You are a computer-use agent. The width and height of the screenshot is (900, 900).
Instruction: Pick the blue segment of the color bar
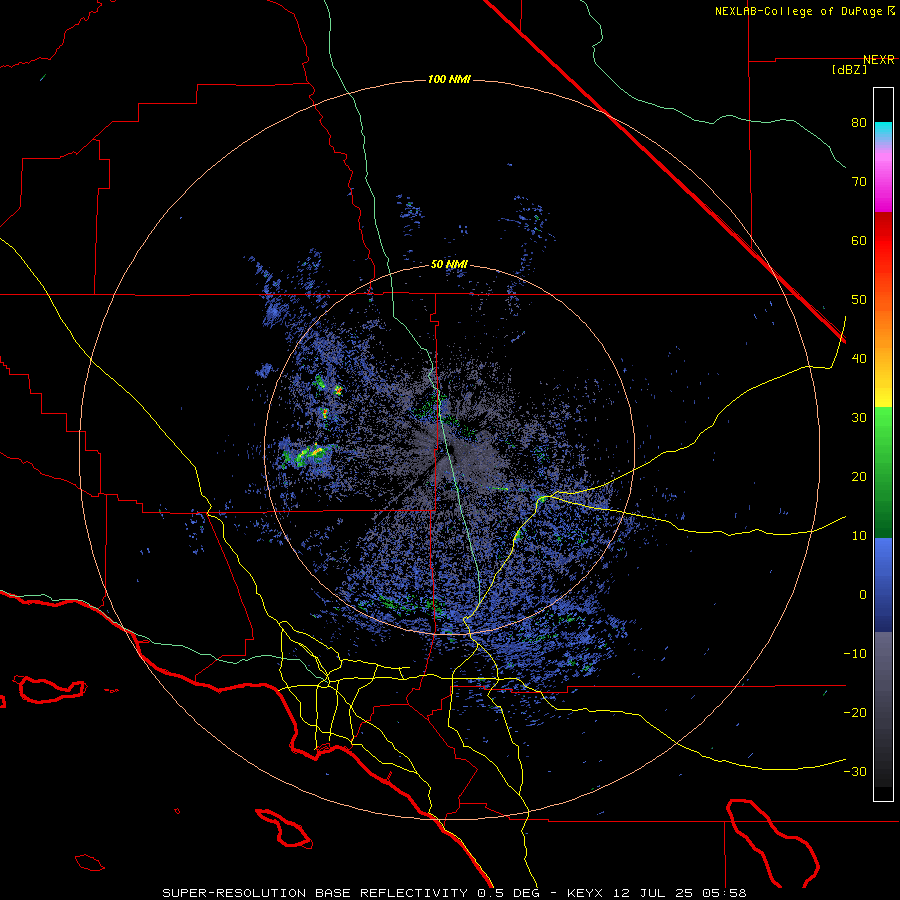tap(883, 585)
